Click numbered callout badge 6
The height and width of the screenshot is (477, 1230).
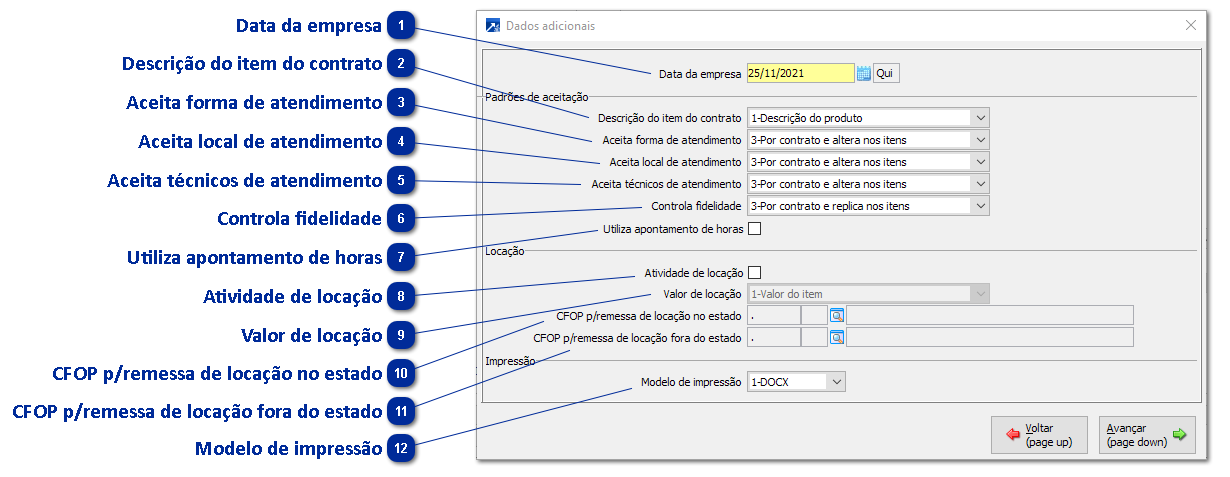[x=401, y=219]
